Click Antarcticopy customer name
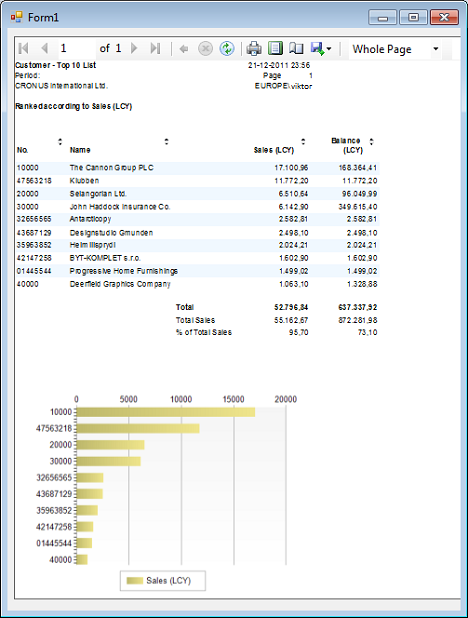468x618 pixels. click(x=90, y=219)
